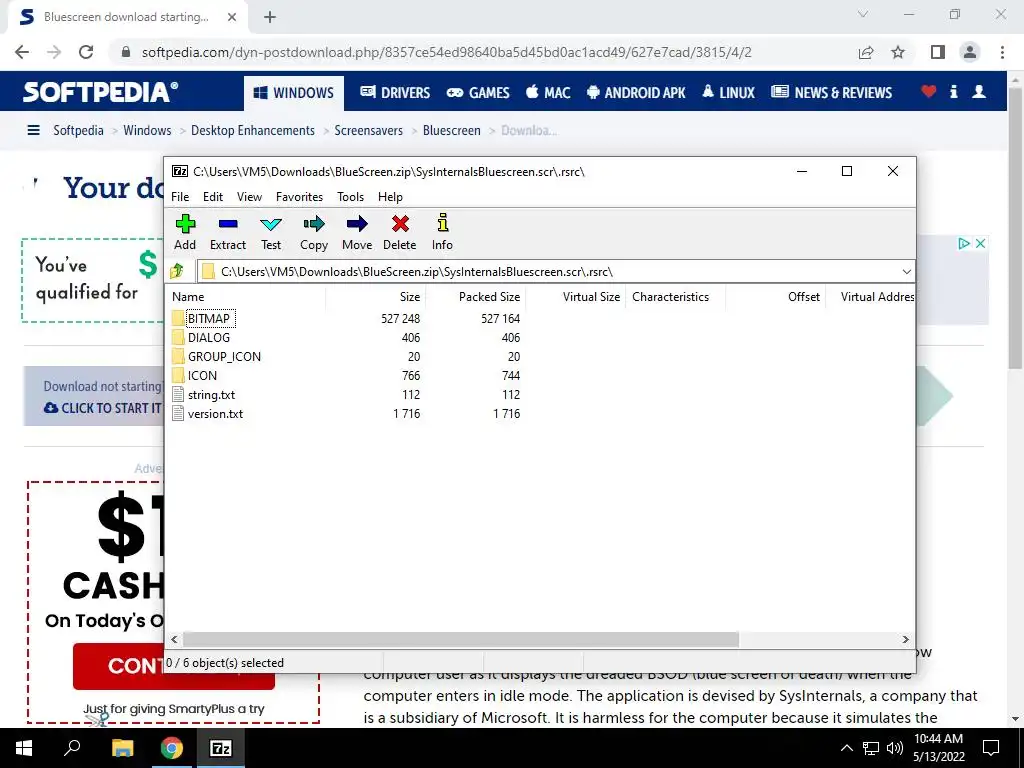Open the Edit menu

coord(213,197)
